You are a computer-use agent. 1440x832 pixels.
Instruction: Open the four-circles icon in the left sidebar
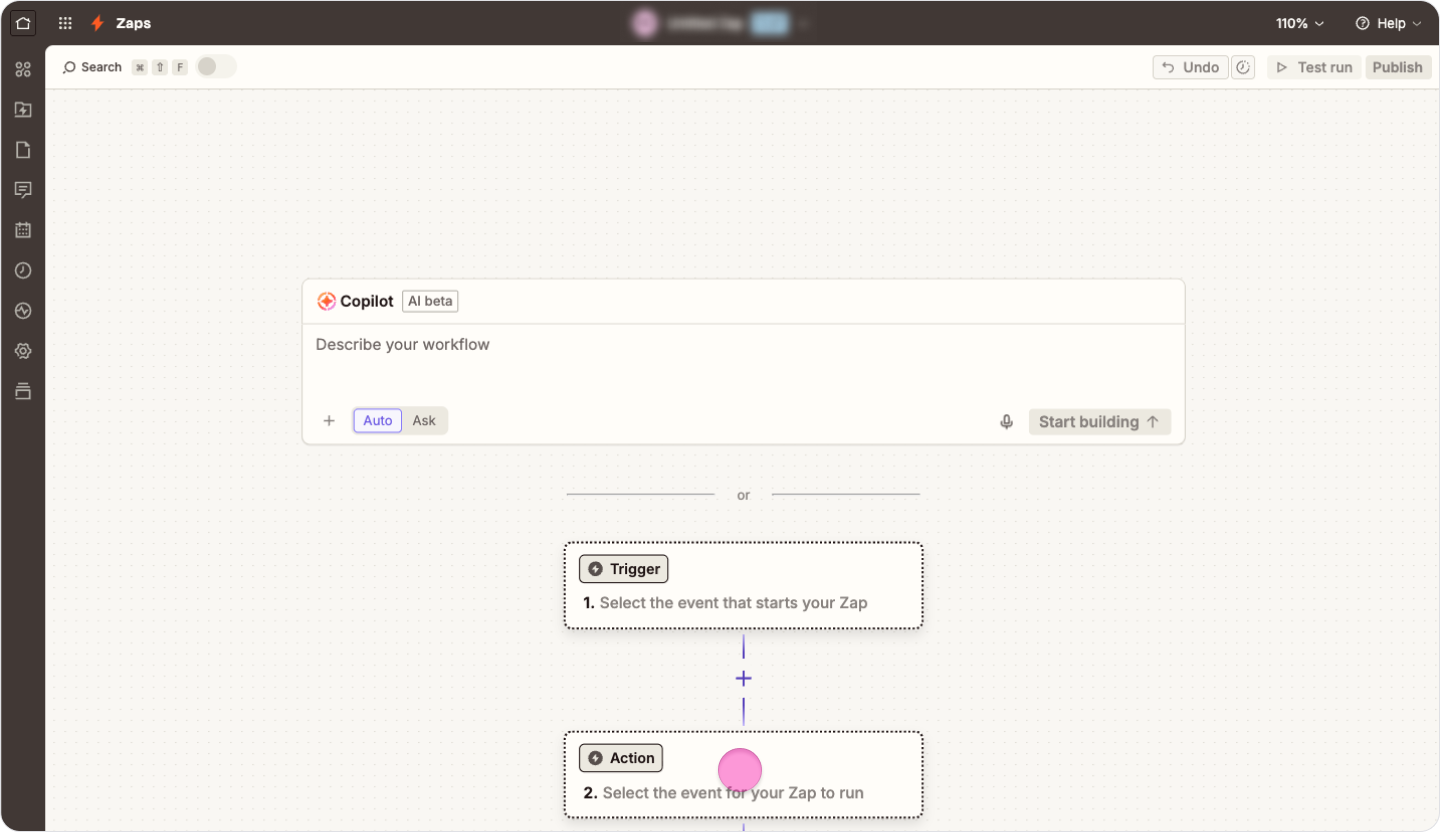tap(23, 69)
